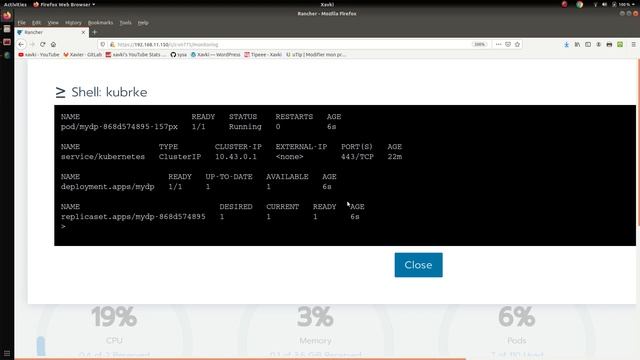
Task: Open the Firefox library icon
Action: tap(577, 44)
